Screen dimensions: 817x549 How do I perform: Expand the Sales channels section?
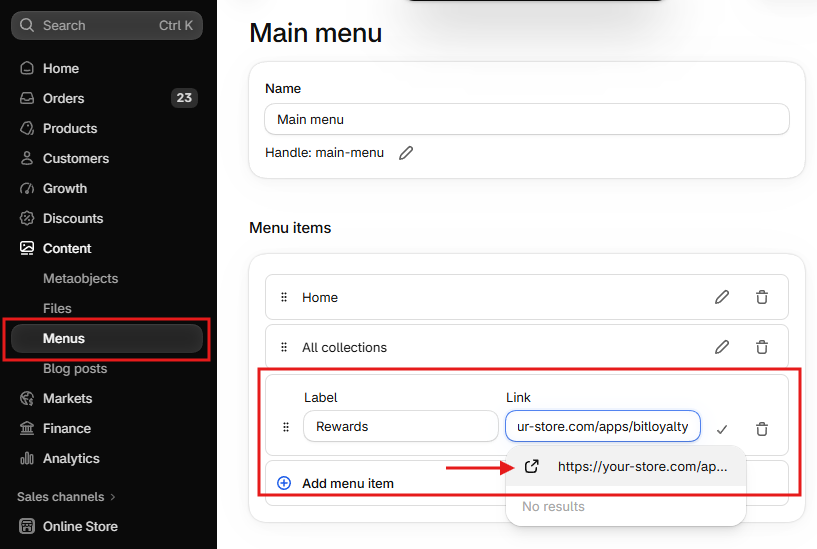click(66, 496)
